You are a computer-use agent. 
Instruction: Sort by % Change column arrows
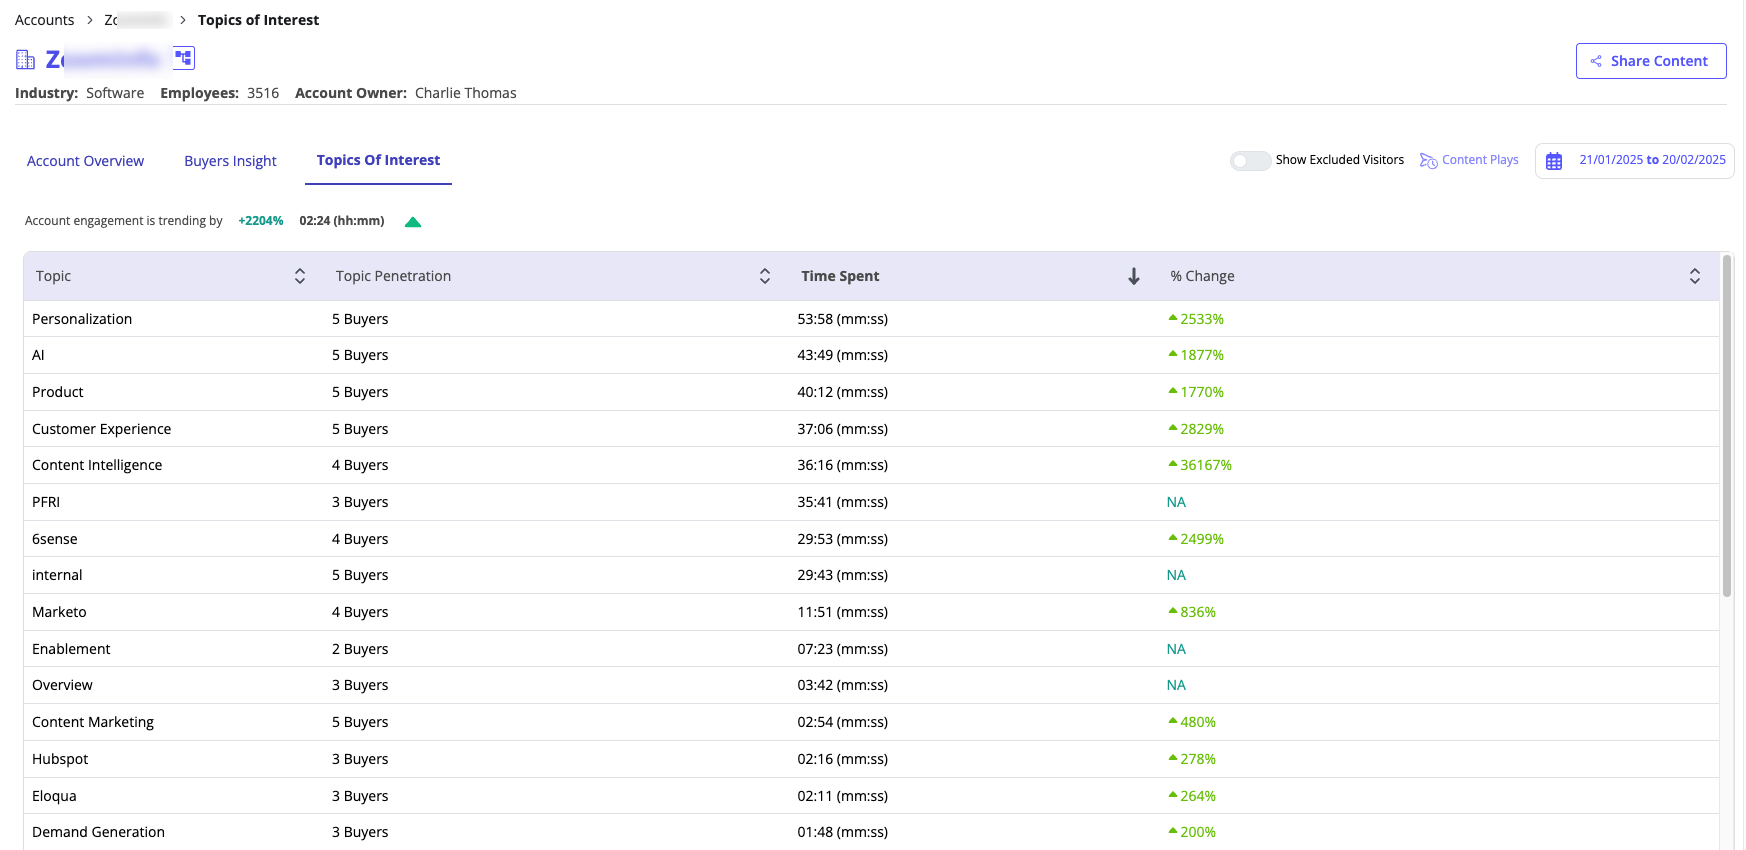[1695, 277]
